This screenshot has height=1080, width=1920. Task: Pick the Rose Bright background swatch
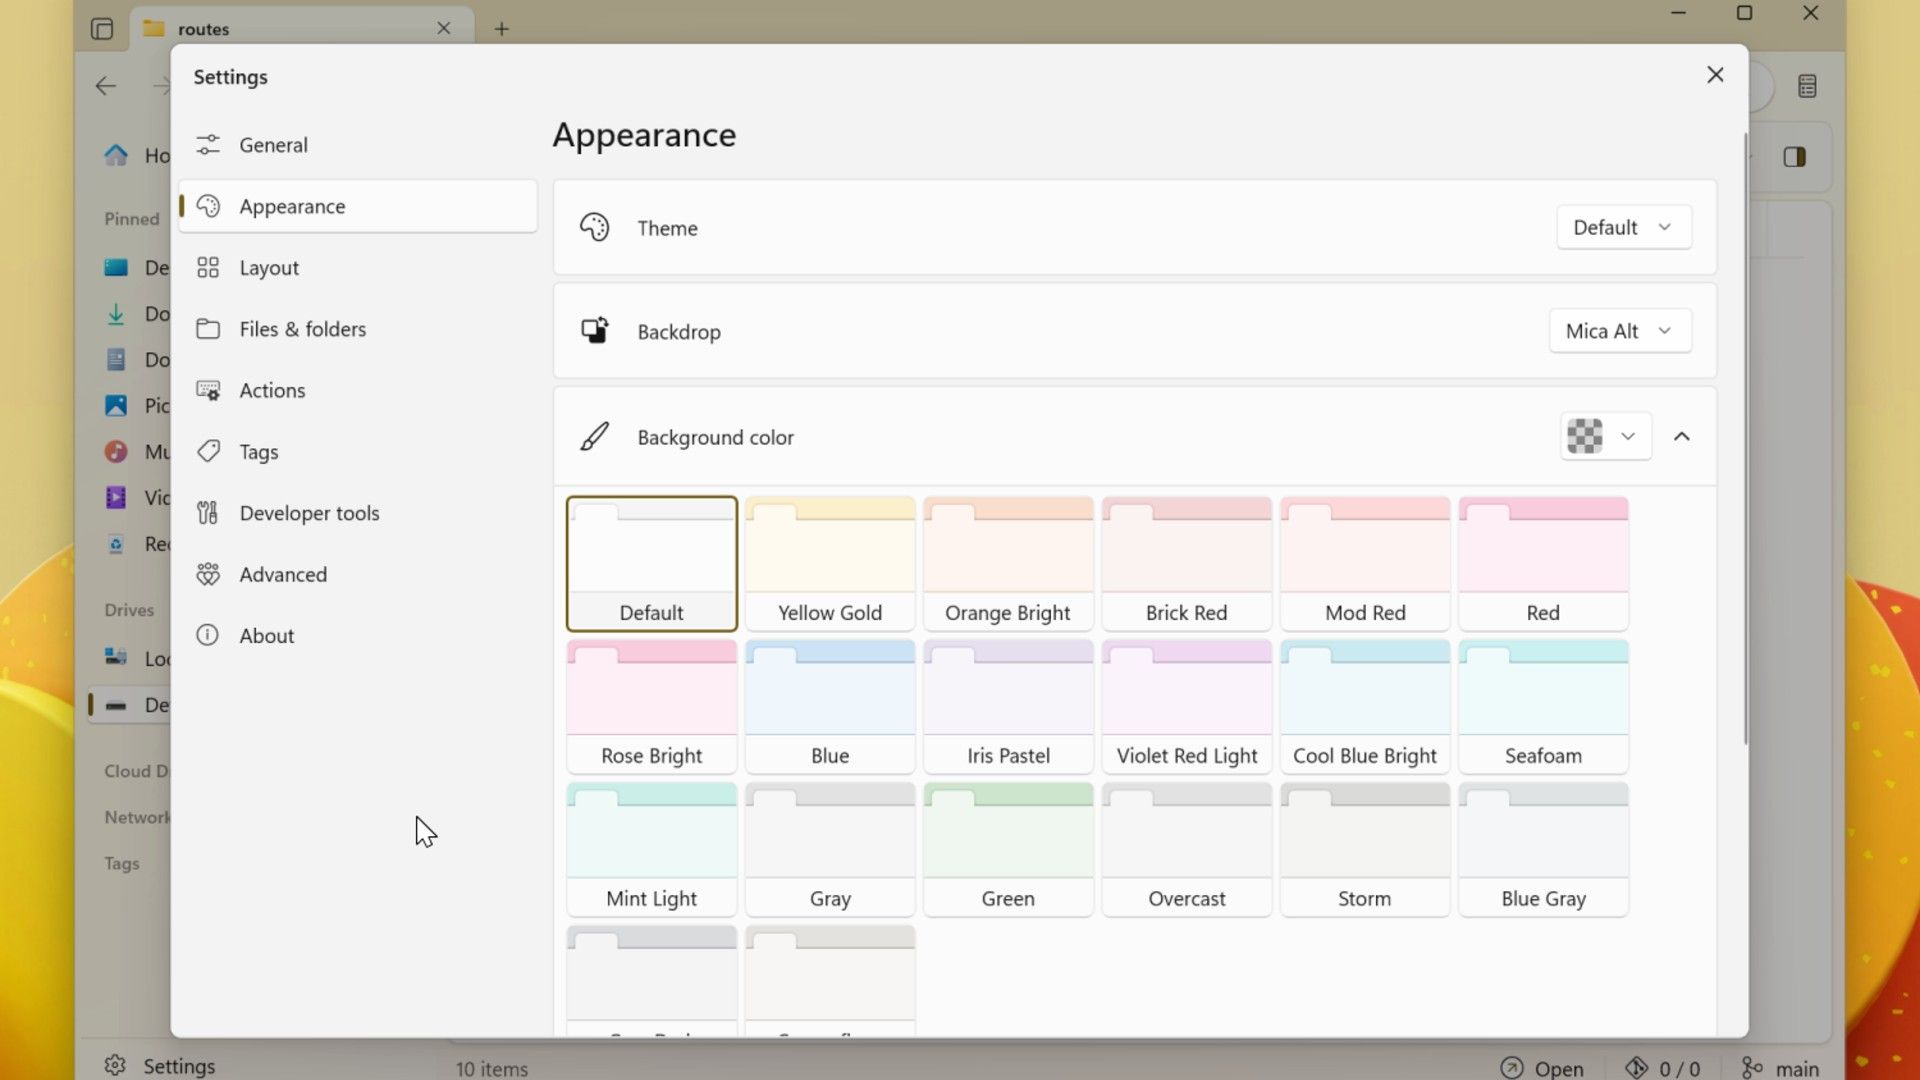652,707
